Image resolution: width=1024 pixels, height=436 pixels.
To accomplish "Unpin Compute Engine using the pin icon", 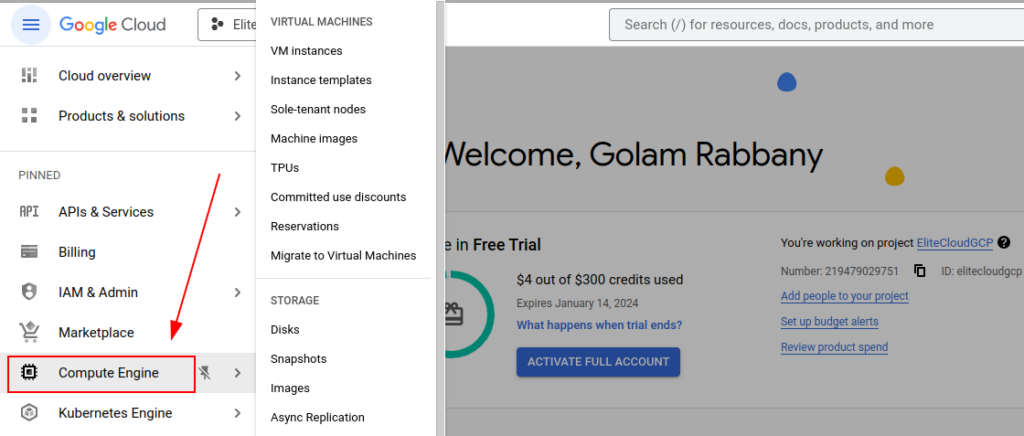I will pos(206,373).
